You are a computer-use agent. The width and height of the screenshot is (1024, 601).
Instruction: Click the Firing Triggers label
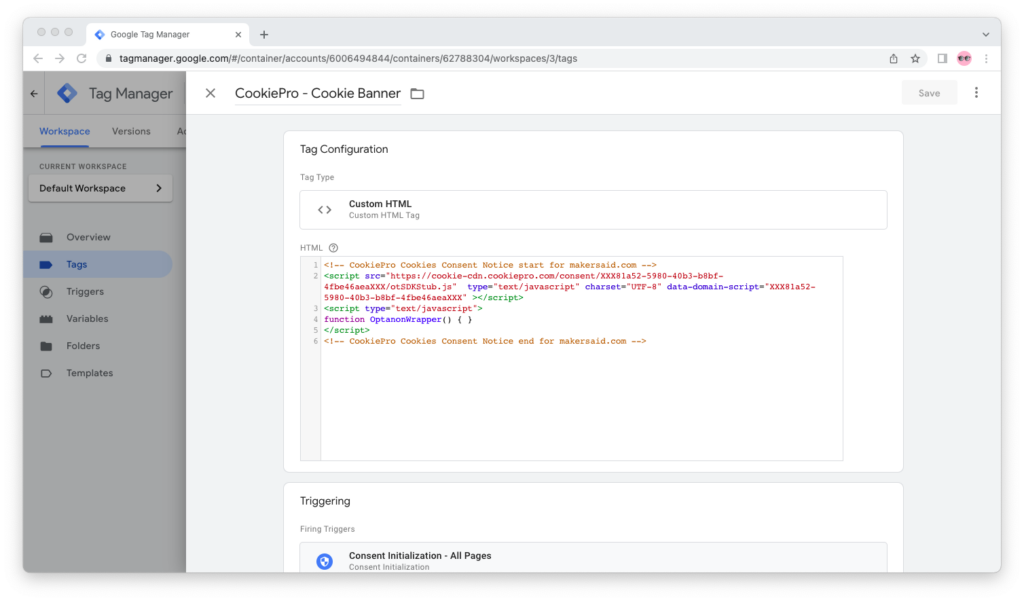327,529
